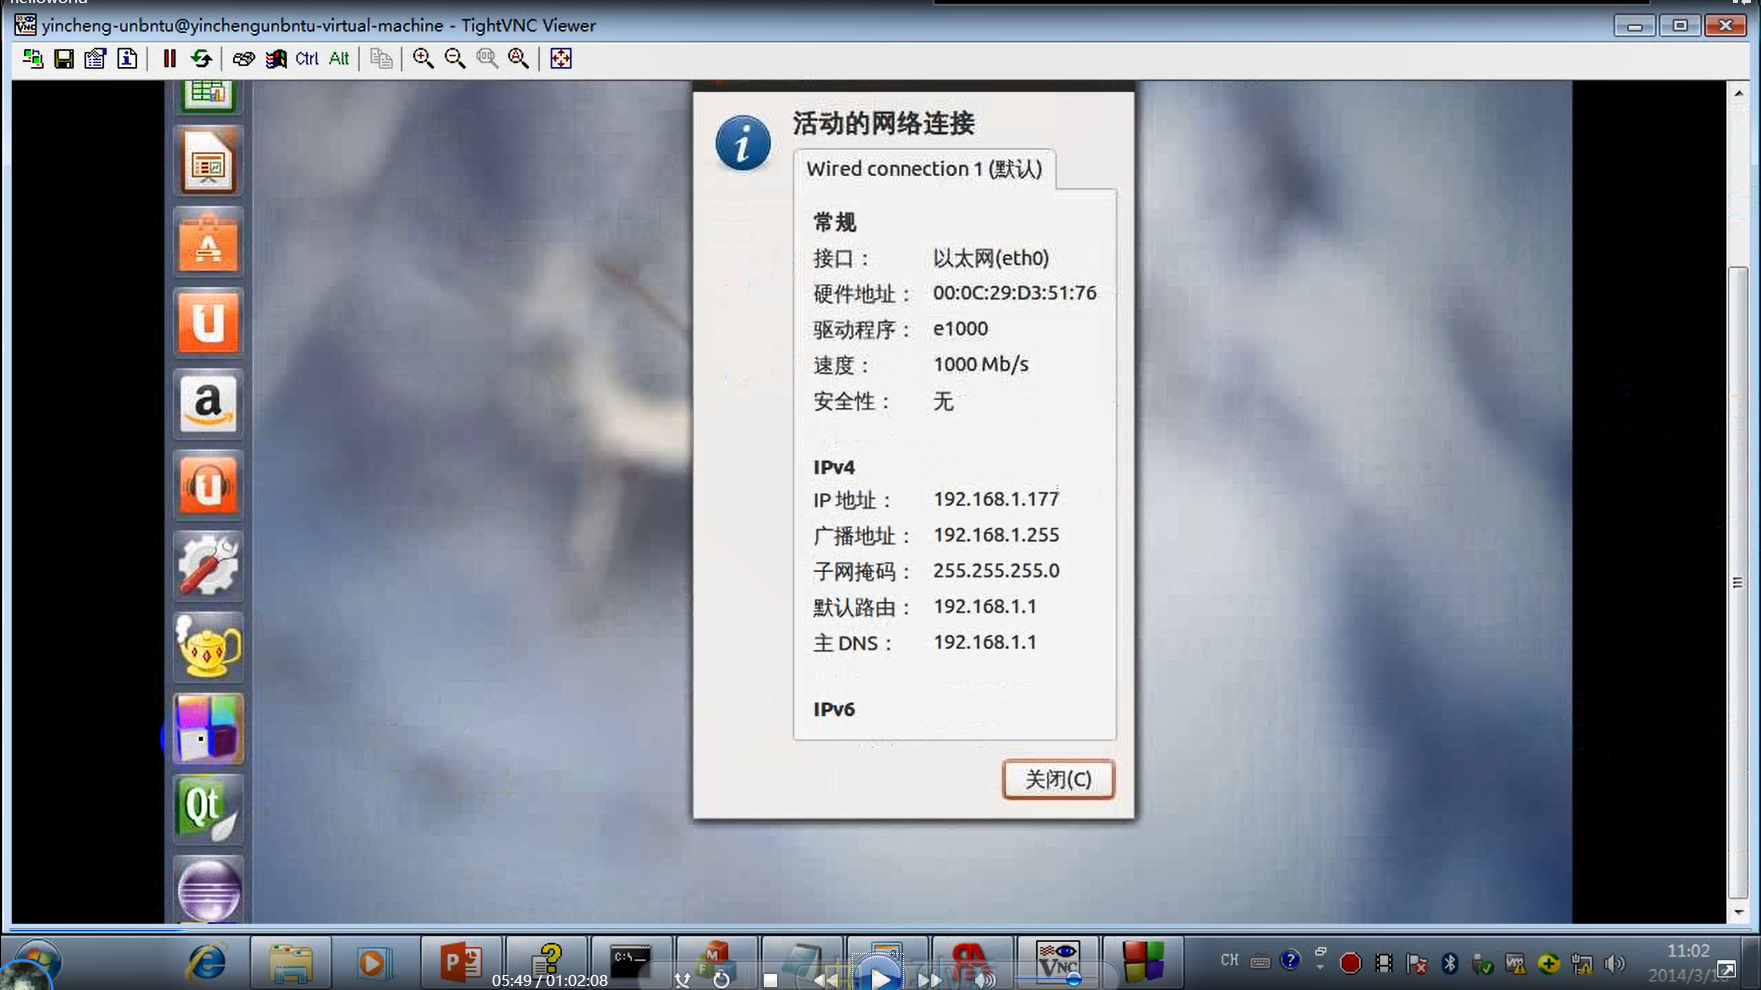
Task: Open Windows Explorer folder on taskbar
Action: 291,963
